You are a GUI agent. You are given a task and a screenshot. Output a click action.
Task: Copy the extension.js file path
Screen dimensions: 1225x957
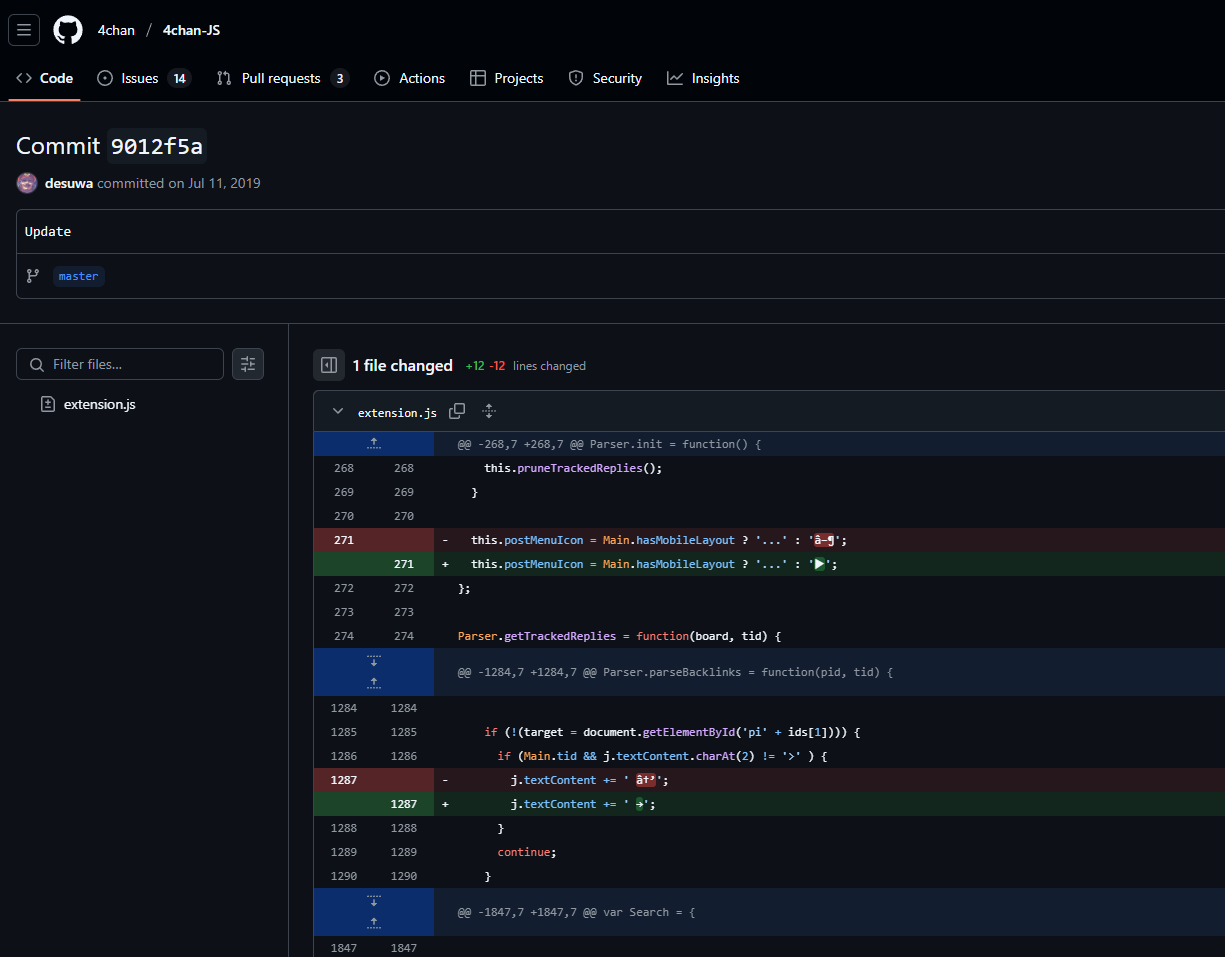click(457, 411)
